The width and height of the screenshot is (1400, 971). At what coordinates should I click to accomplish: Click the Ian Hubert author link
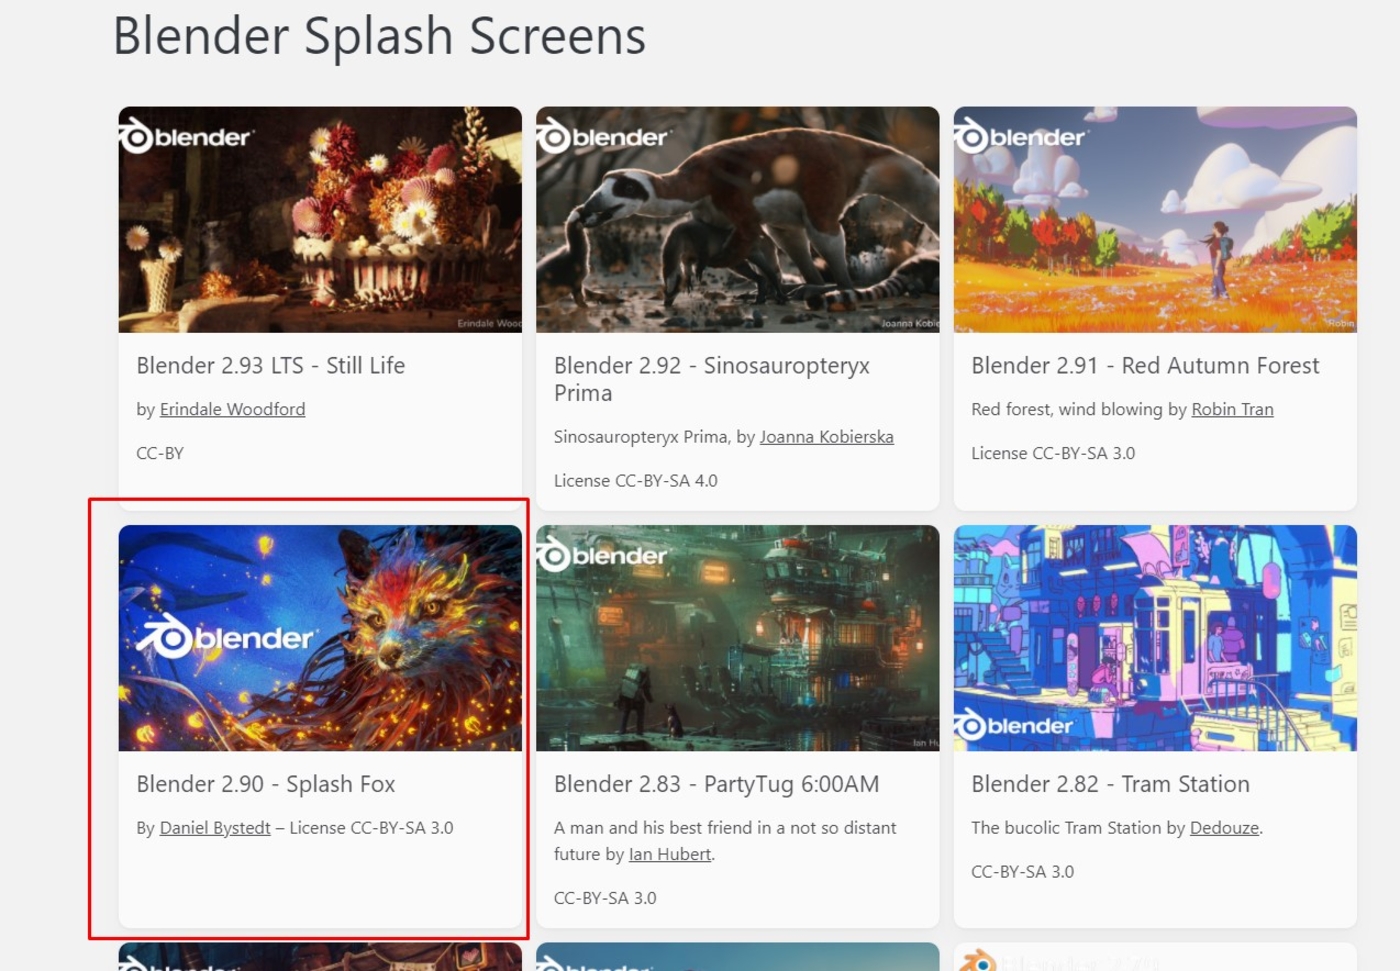coord(670,854)
